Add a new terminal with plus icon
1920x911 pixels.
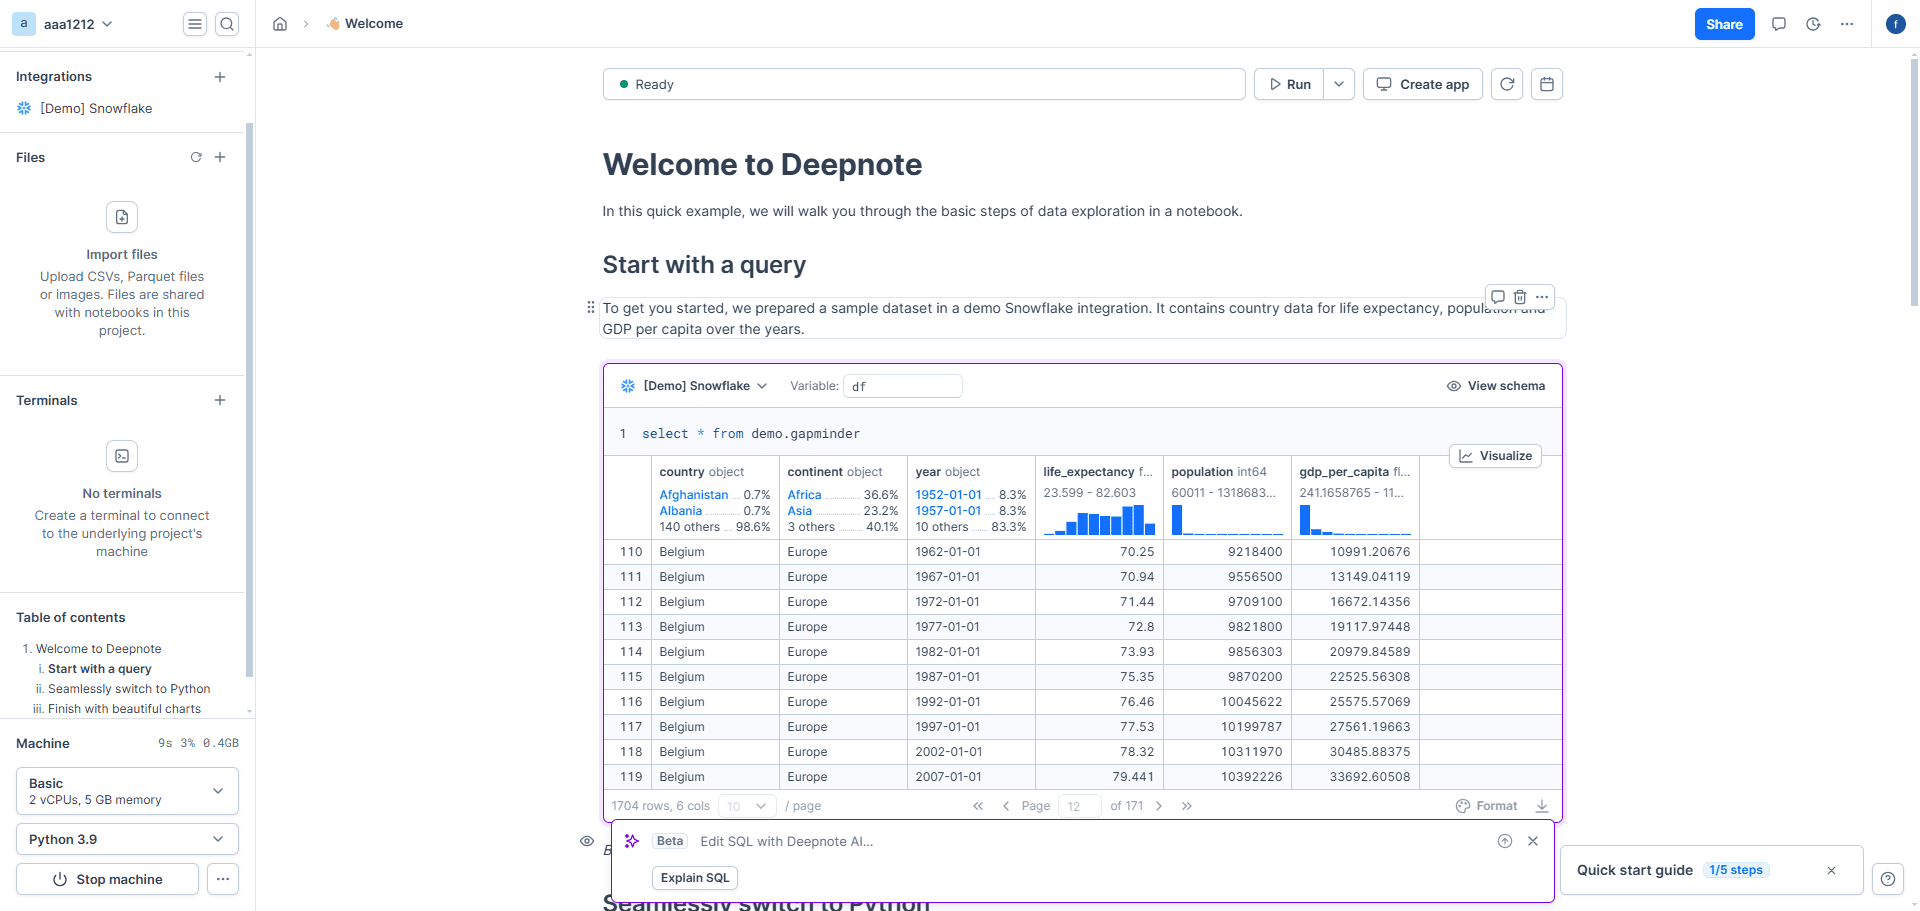coord(220,400)
